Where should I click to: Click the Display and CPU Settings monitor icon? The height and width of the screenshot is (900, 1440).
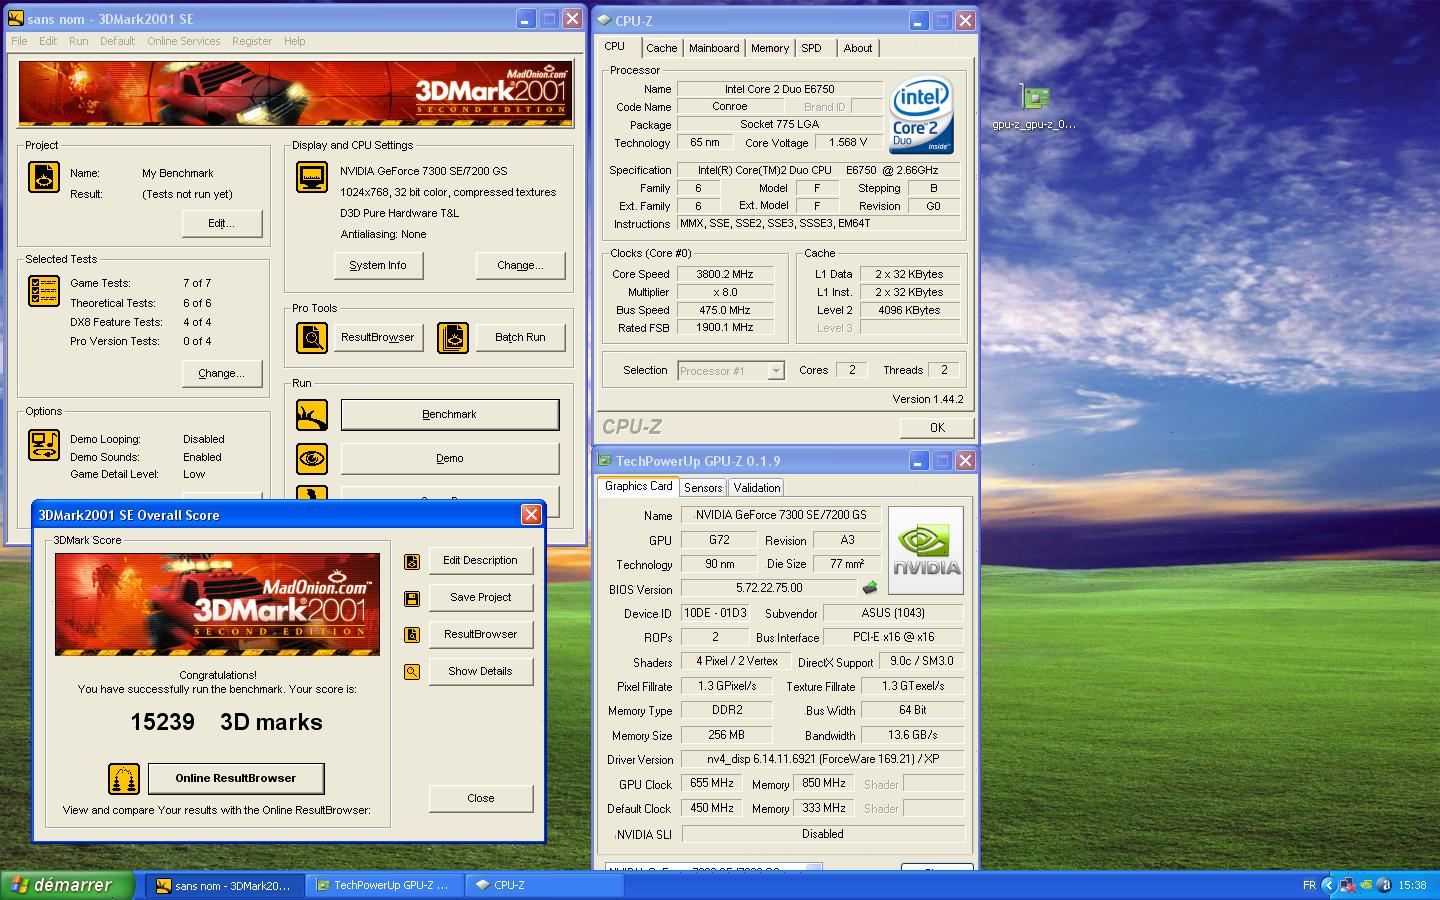tap(312, 177)
